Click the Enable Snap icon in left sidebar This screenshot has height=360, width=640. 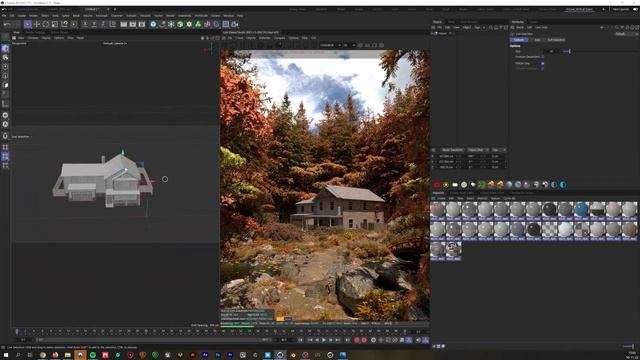5,136
